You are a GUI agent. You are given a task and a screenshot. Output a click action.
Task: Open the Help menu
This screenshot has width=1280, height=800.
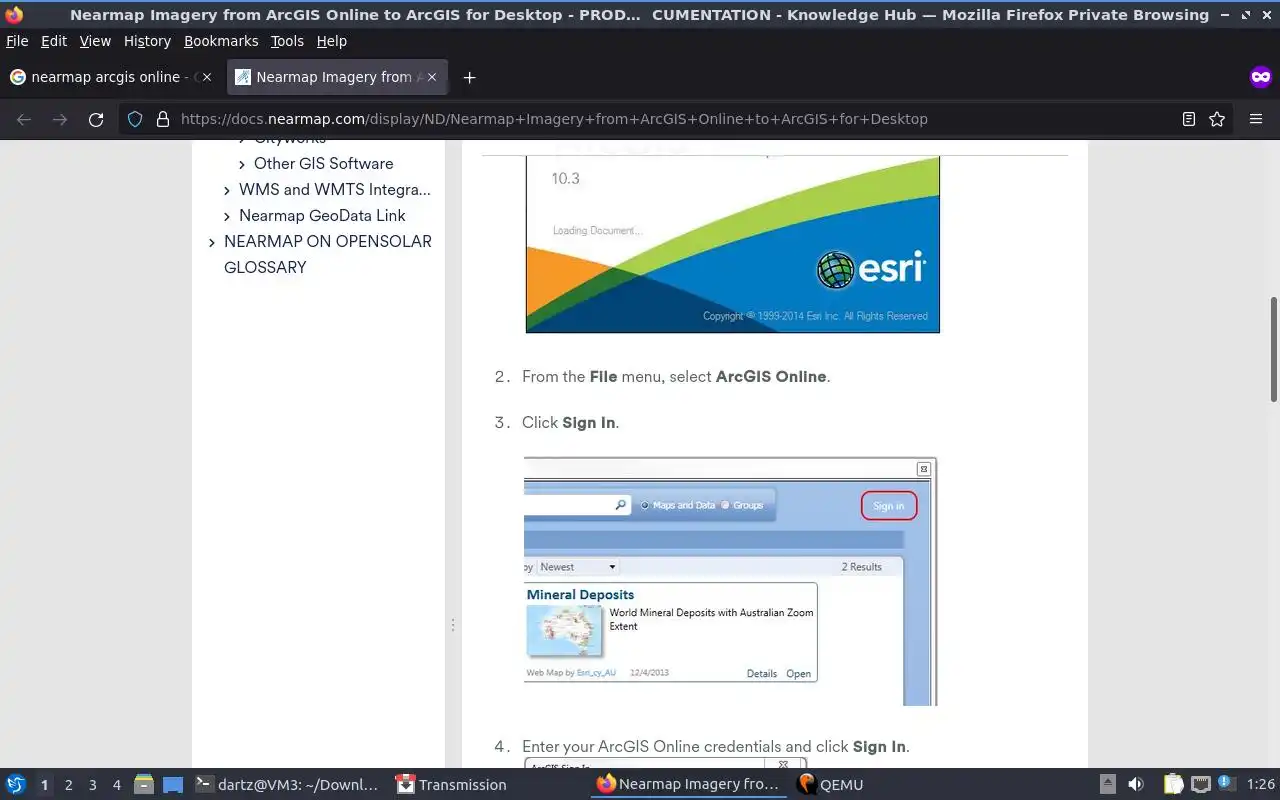pyautogui.click(x=331, y=41)
